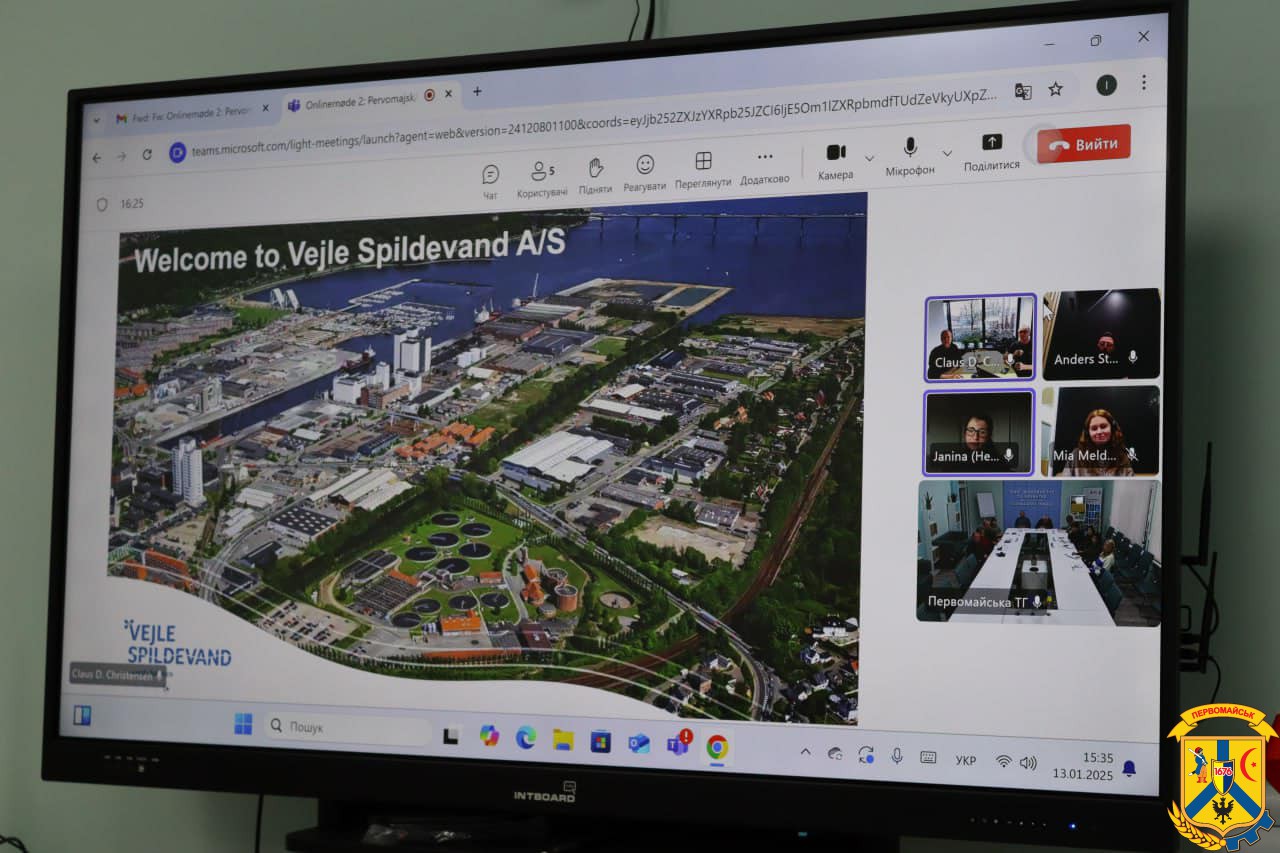Go forward in Chrome
Viewport: 1280px width, 853px height.
121,156
